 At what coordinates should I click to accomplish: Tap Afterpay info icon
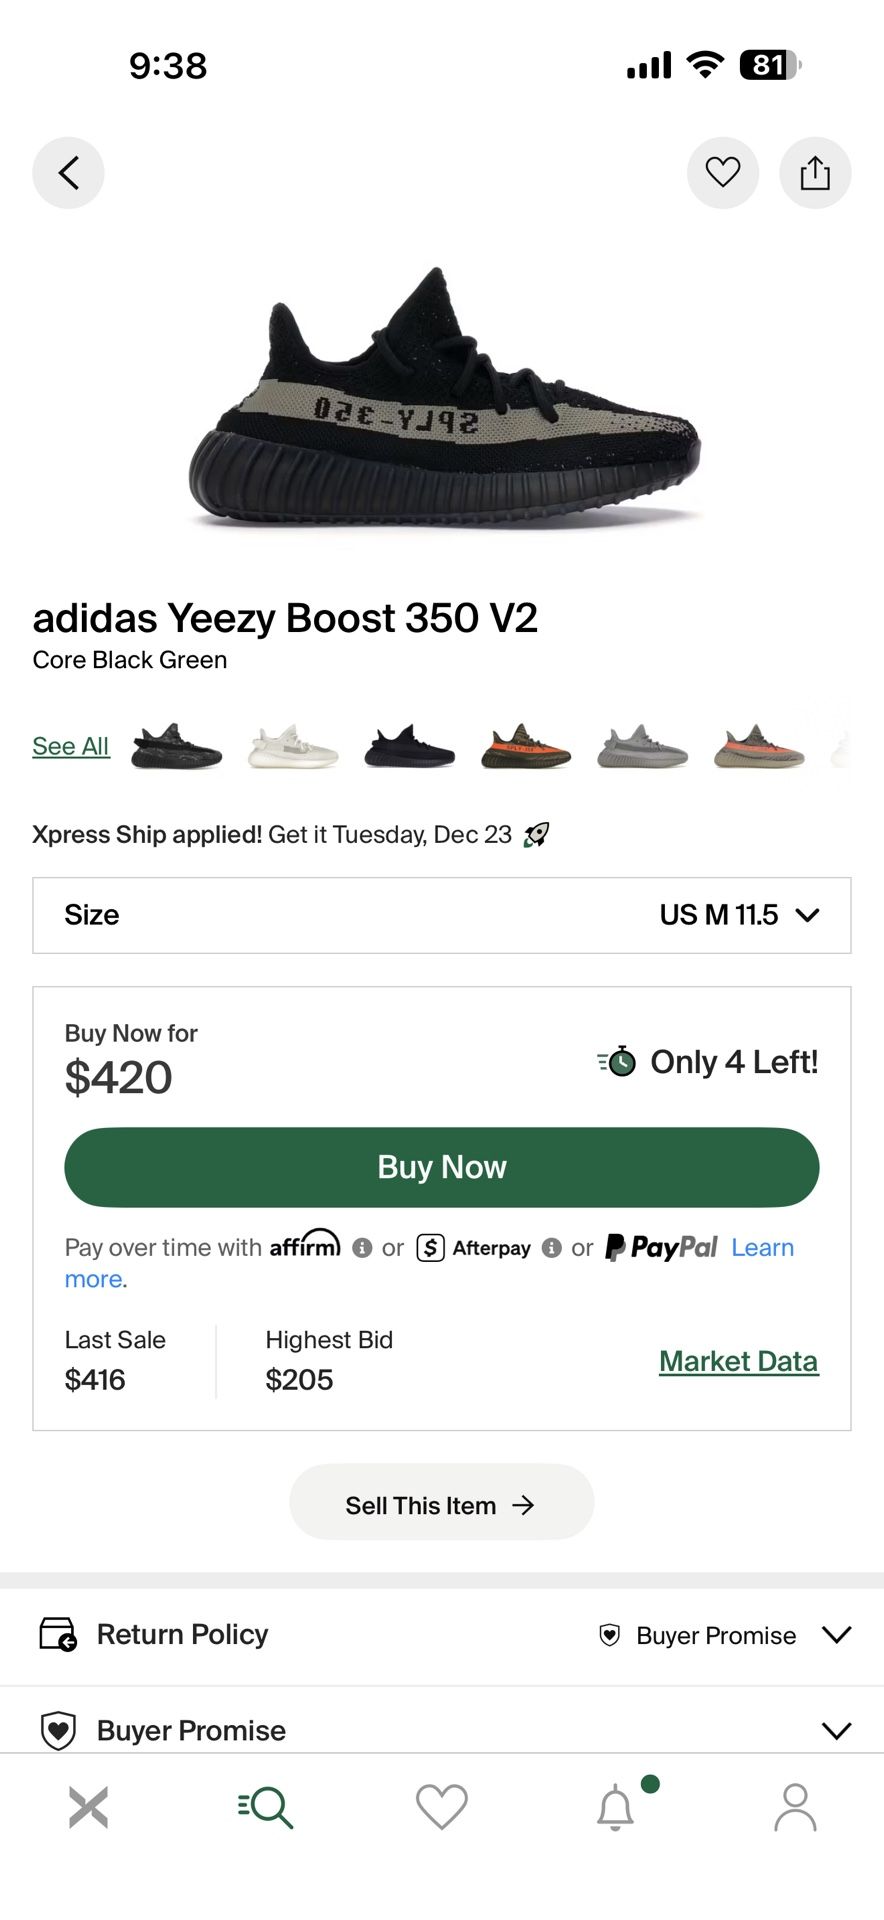click(551, 1248)
